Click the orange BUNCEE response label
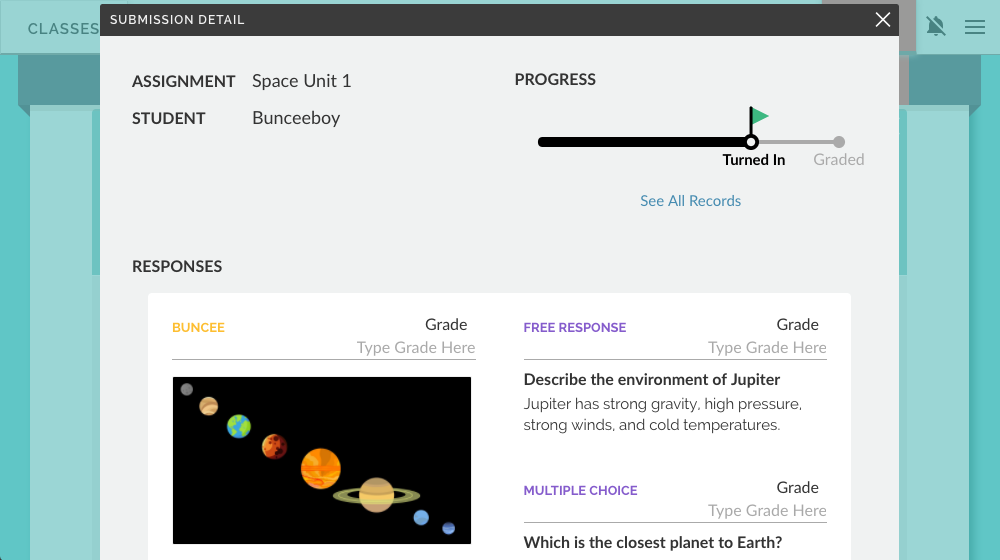1000x560 pixels. [198, 328]
